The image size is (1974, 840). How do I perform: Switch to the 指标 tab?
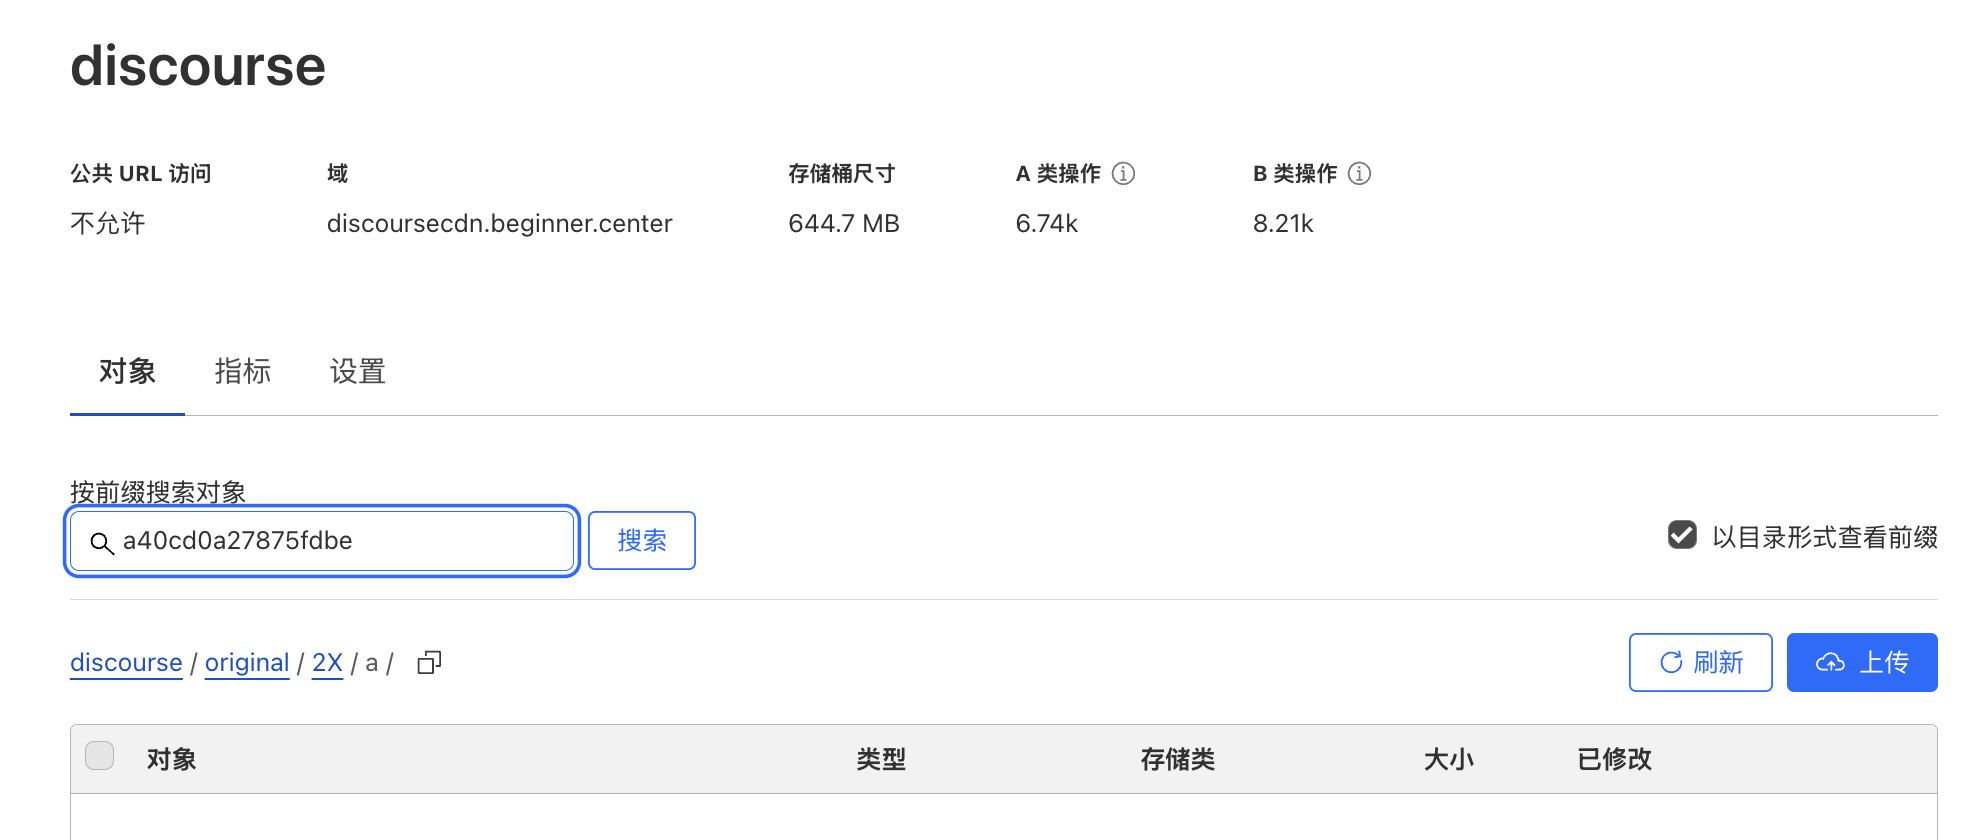[243, 372]
